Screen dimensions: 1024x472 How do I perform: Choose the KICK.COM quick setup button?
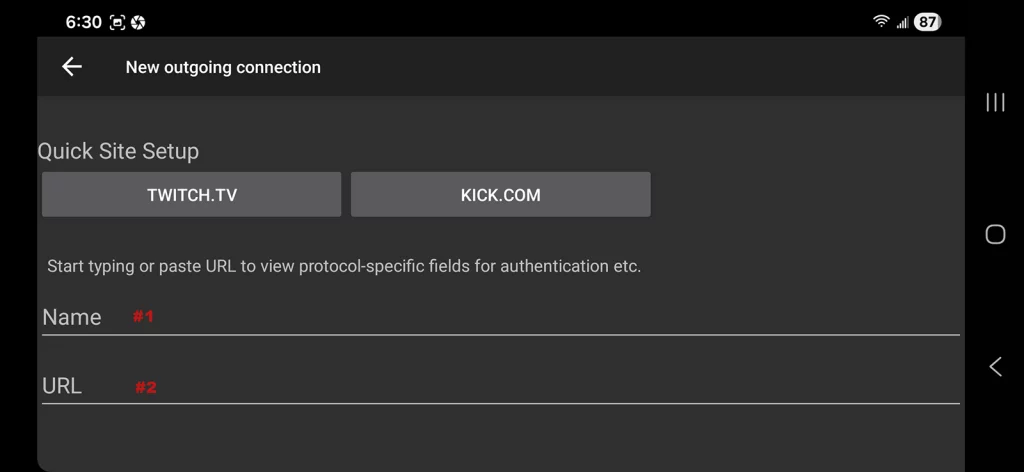click(x=500, y=195)
